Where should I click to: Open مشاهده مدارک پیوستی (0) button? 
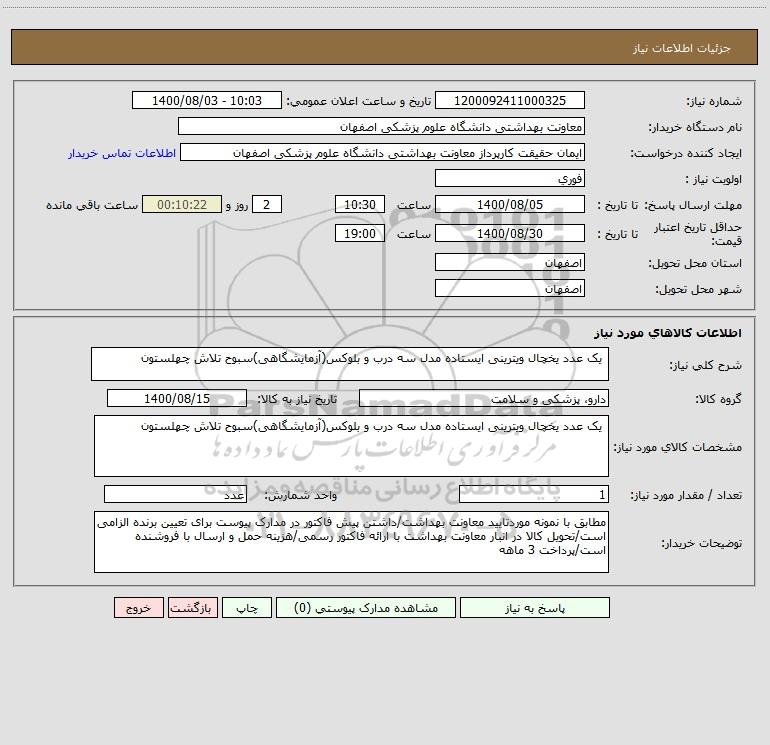click(366, 608)
